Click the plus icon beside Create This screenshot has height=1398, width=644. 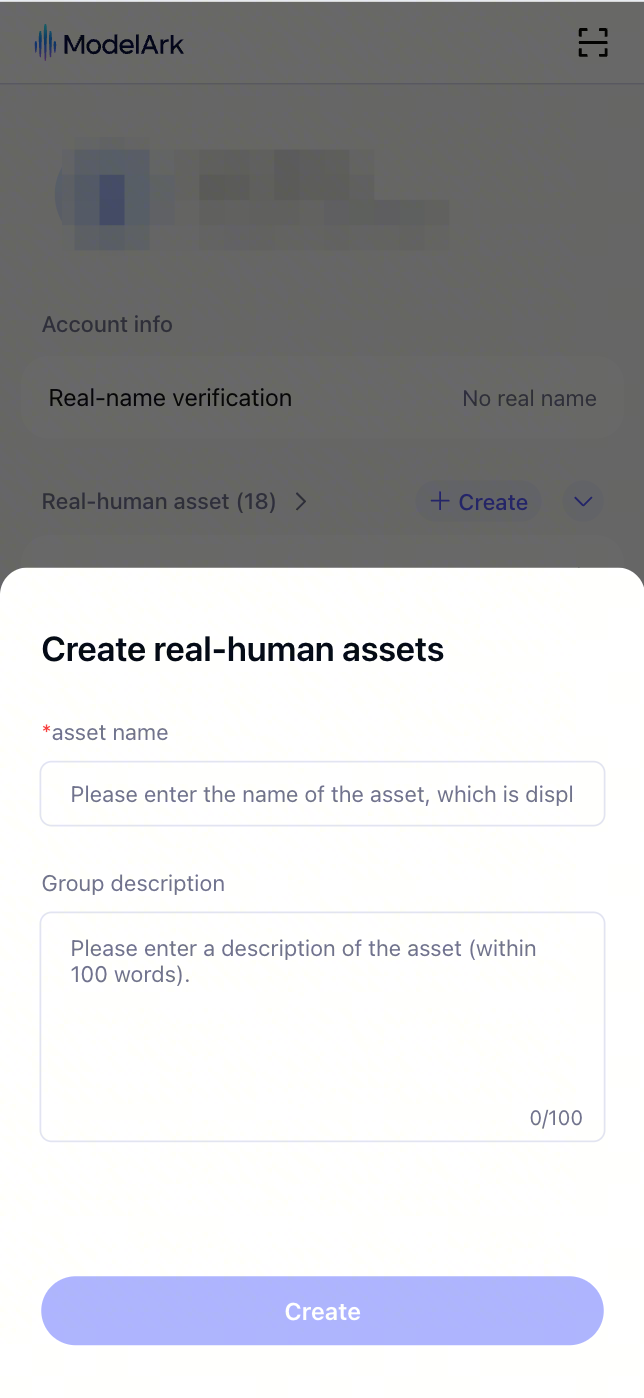(440, 502)
